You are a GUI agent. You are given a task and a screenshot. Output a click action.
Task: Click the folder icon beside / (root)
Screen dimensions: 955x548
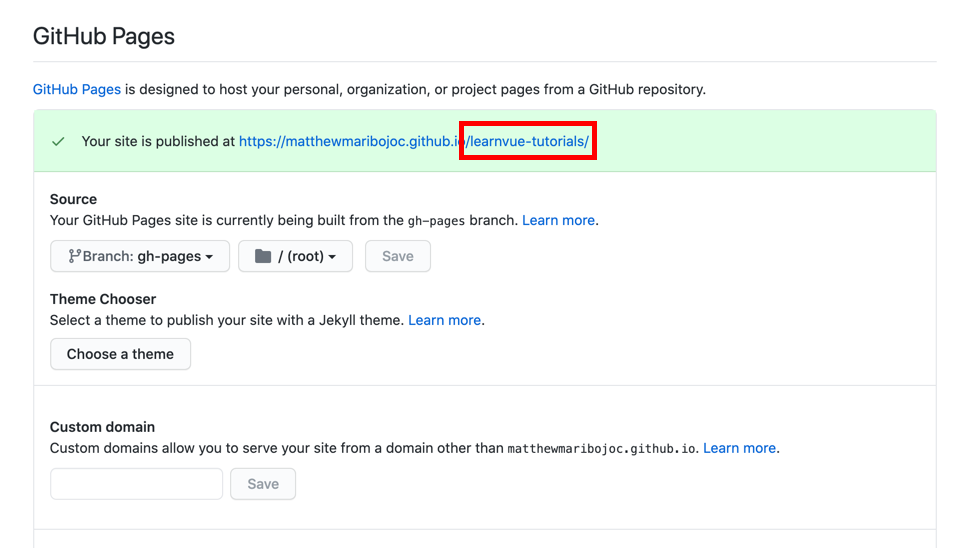click(x=263, y=256)
